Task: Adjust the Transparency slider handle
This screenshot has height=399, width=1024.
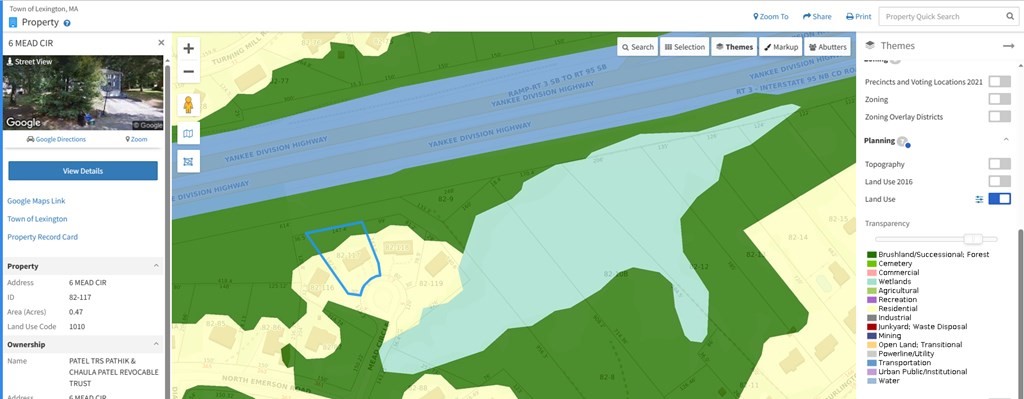Action: [x=973, y=239]
